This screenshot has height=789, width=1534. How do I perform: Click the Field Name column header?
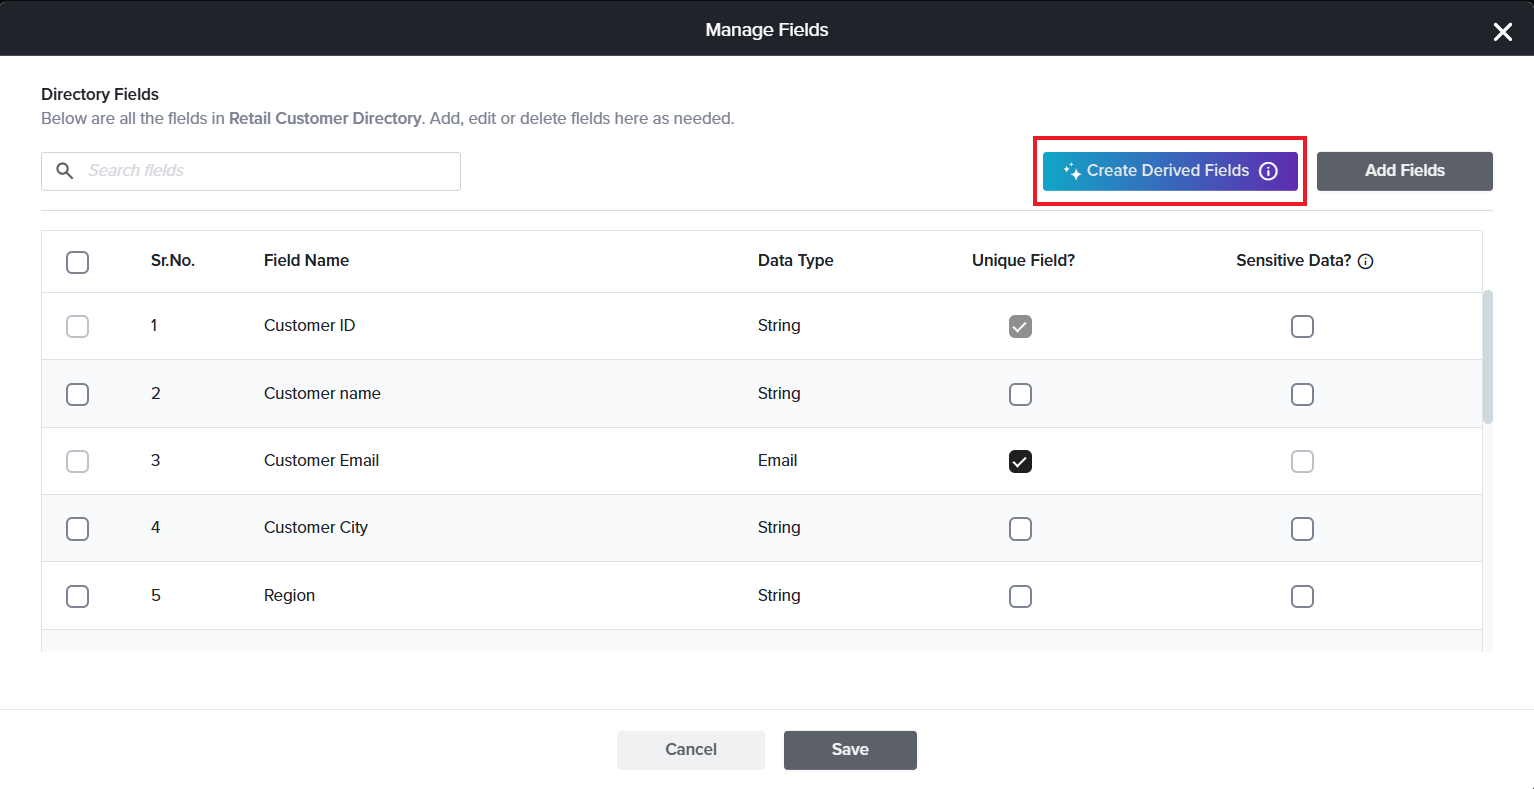click(306, 261)
